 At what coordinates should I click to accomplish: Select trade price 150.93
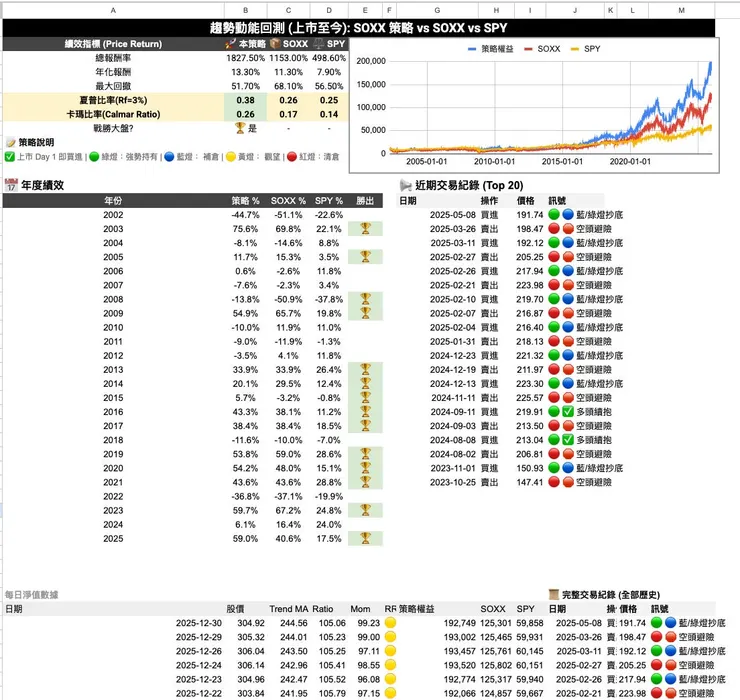click(530, 468)
